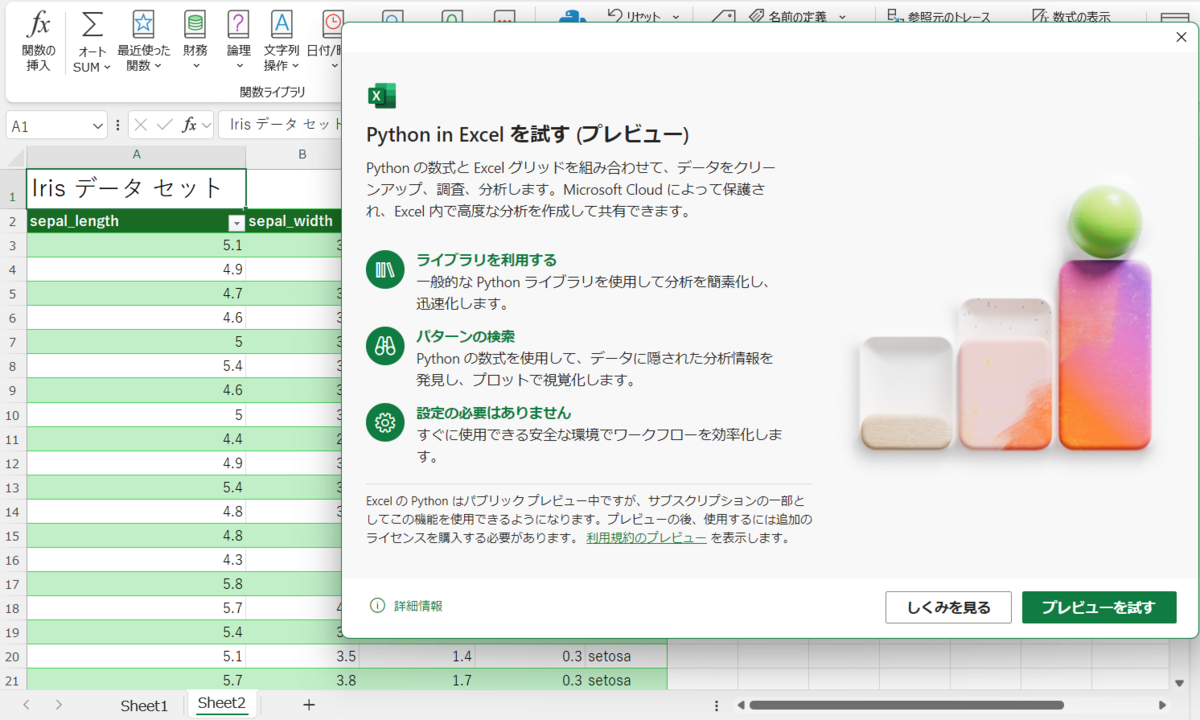
Task: Open the 最近使った関数 star icon
Action: [x=144, y=24]
